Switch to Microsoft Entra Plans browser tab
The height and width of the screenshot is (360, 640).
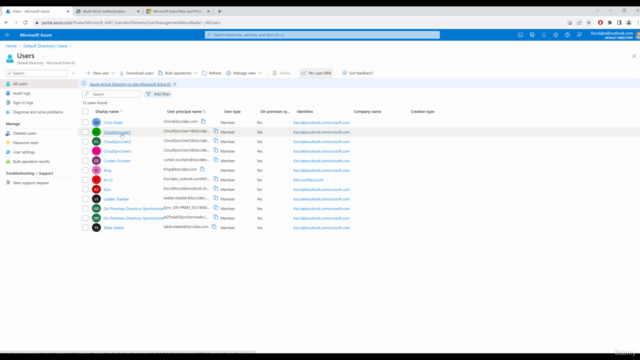pos(178,11)
